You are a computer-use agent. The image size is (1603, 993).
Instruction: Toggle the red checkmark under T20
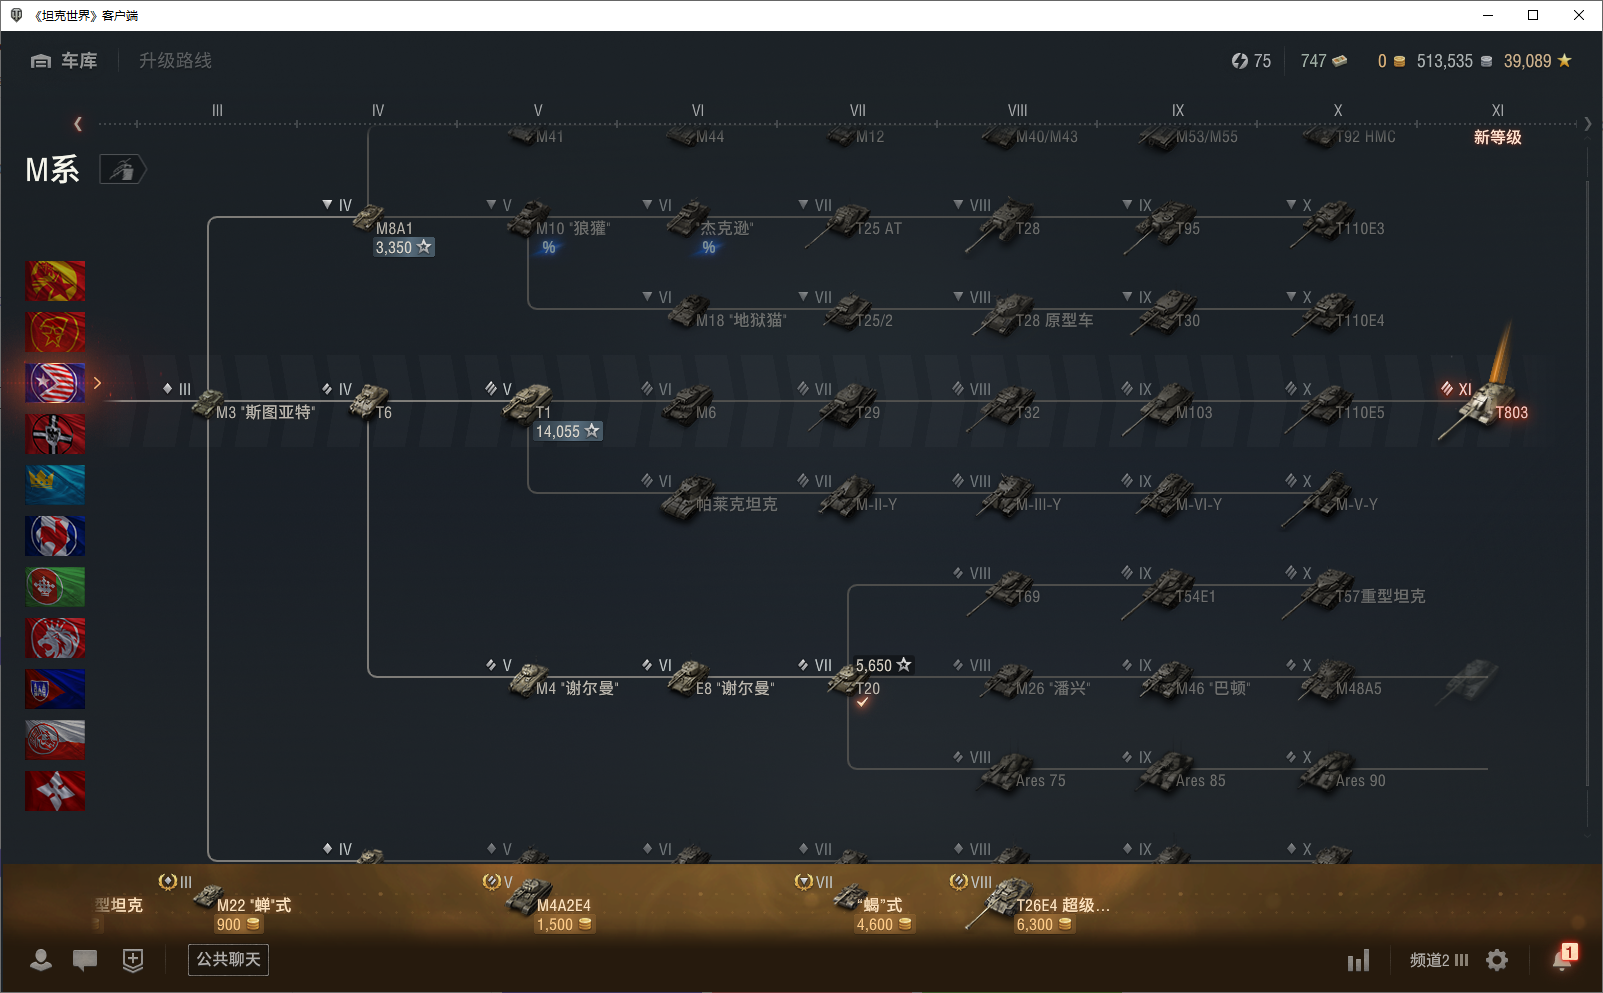(862, 702)
